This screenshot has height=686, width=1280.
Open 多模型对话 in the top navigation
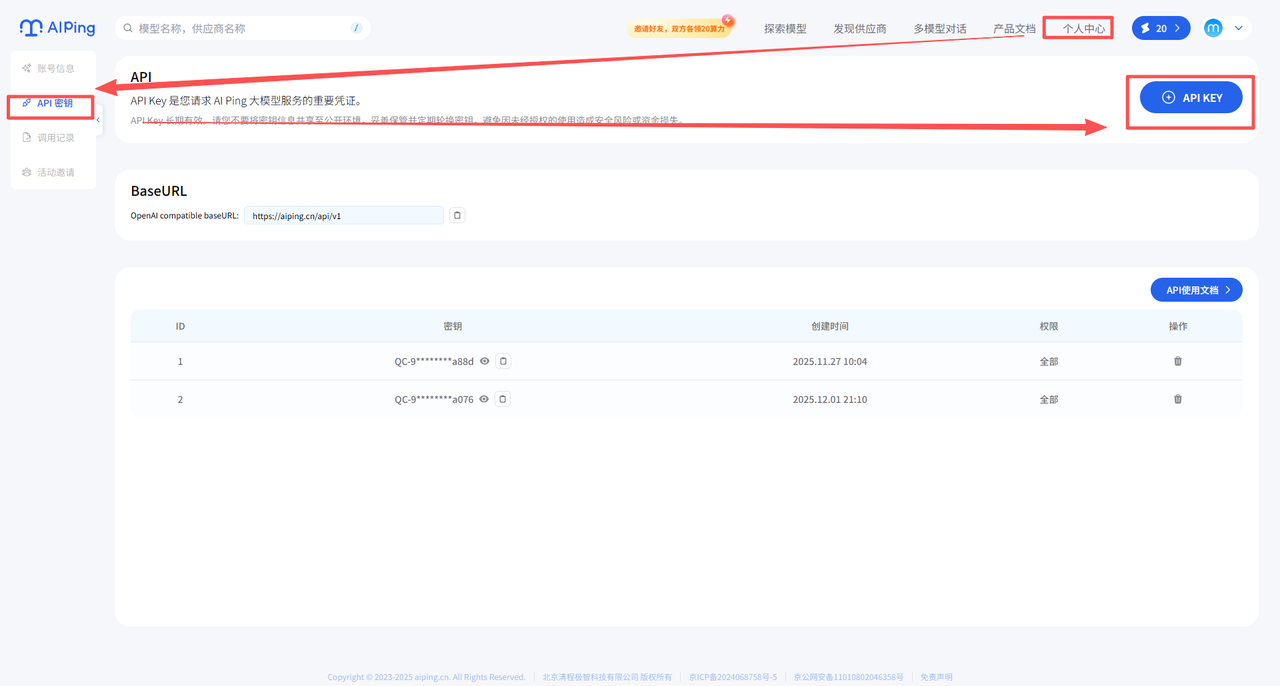coord(940,29)
